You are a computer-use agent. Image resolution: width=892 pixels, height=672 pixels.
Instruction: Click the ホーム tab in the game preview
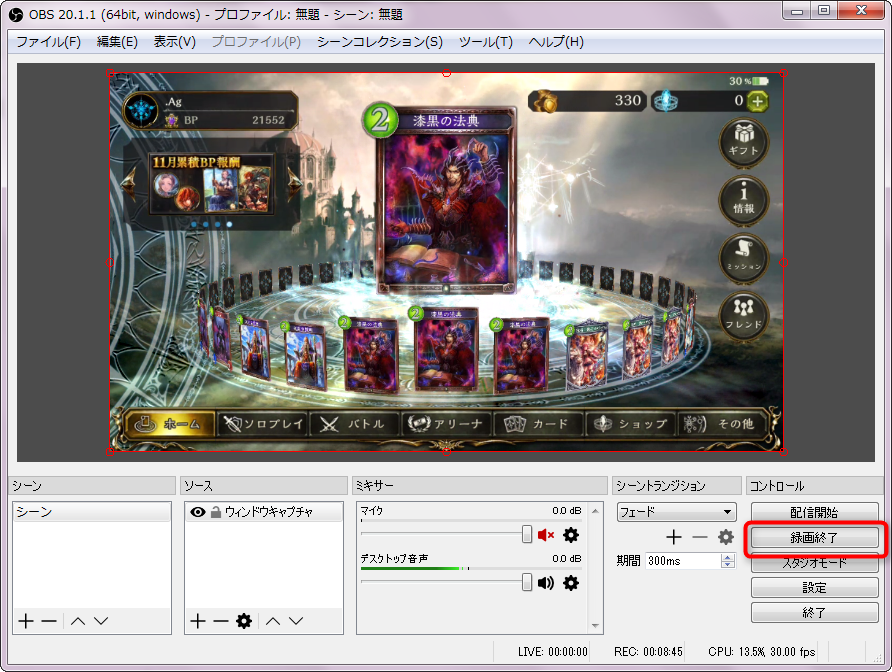tap(170, 424)
